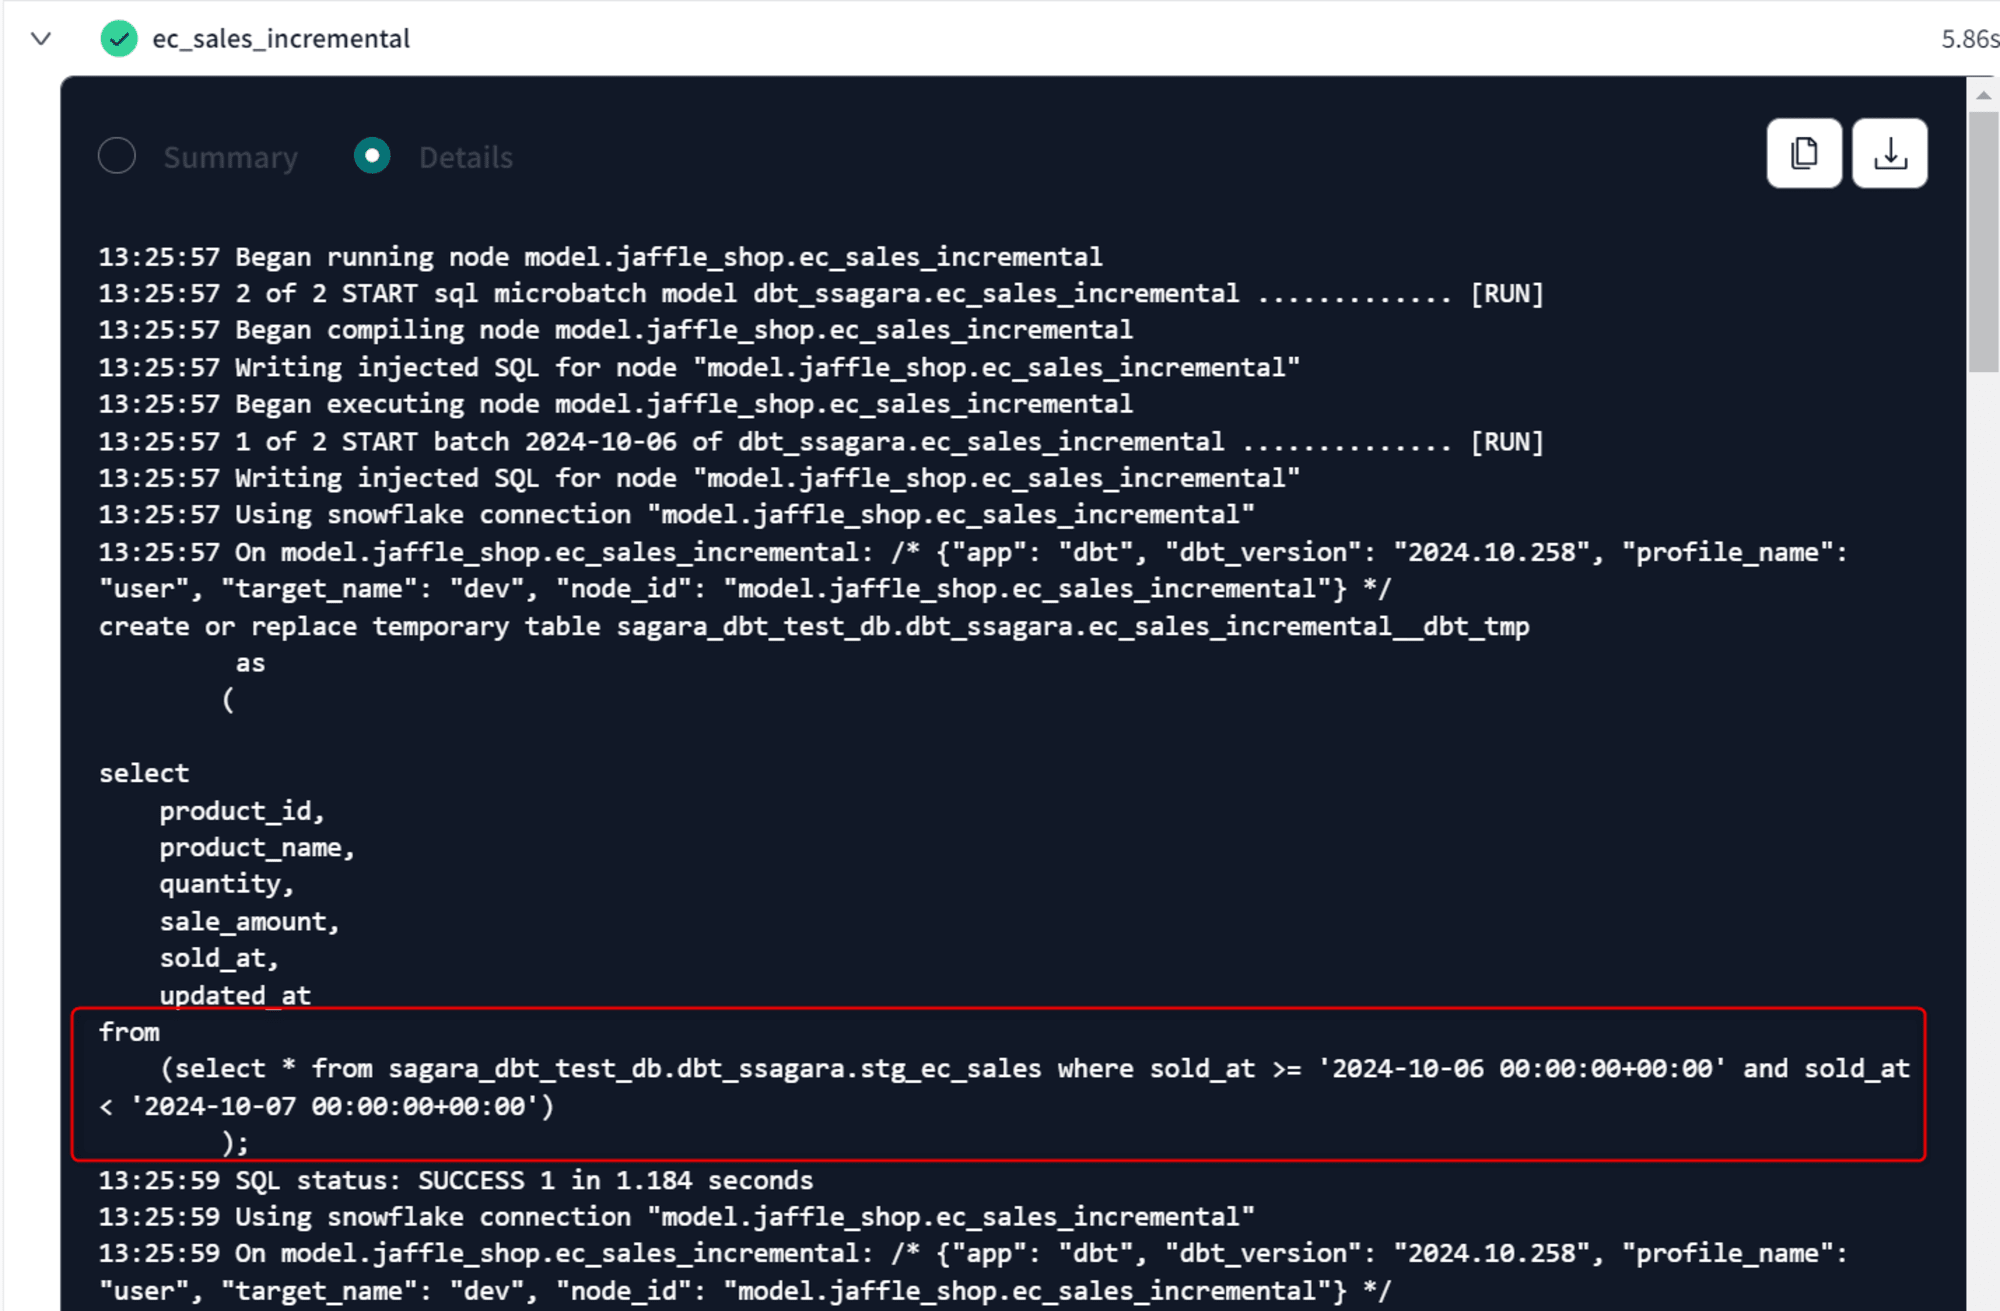Click the ec_sales_incremental step title
Viewport: 2000px width, 1311px height.
(x=281, y=39)
